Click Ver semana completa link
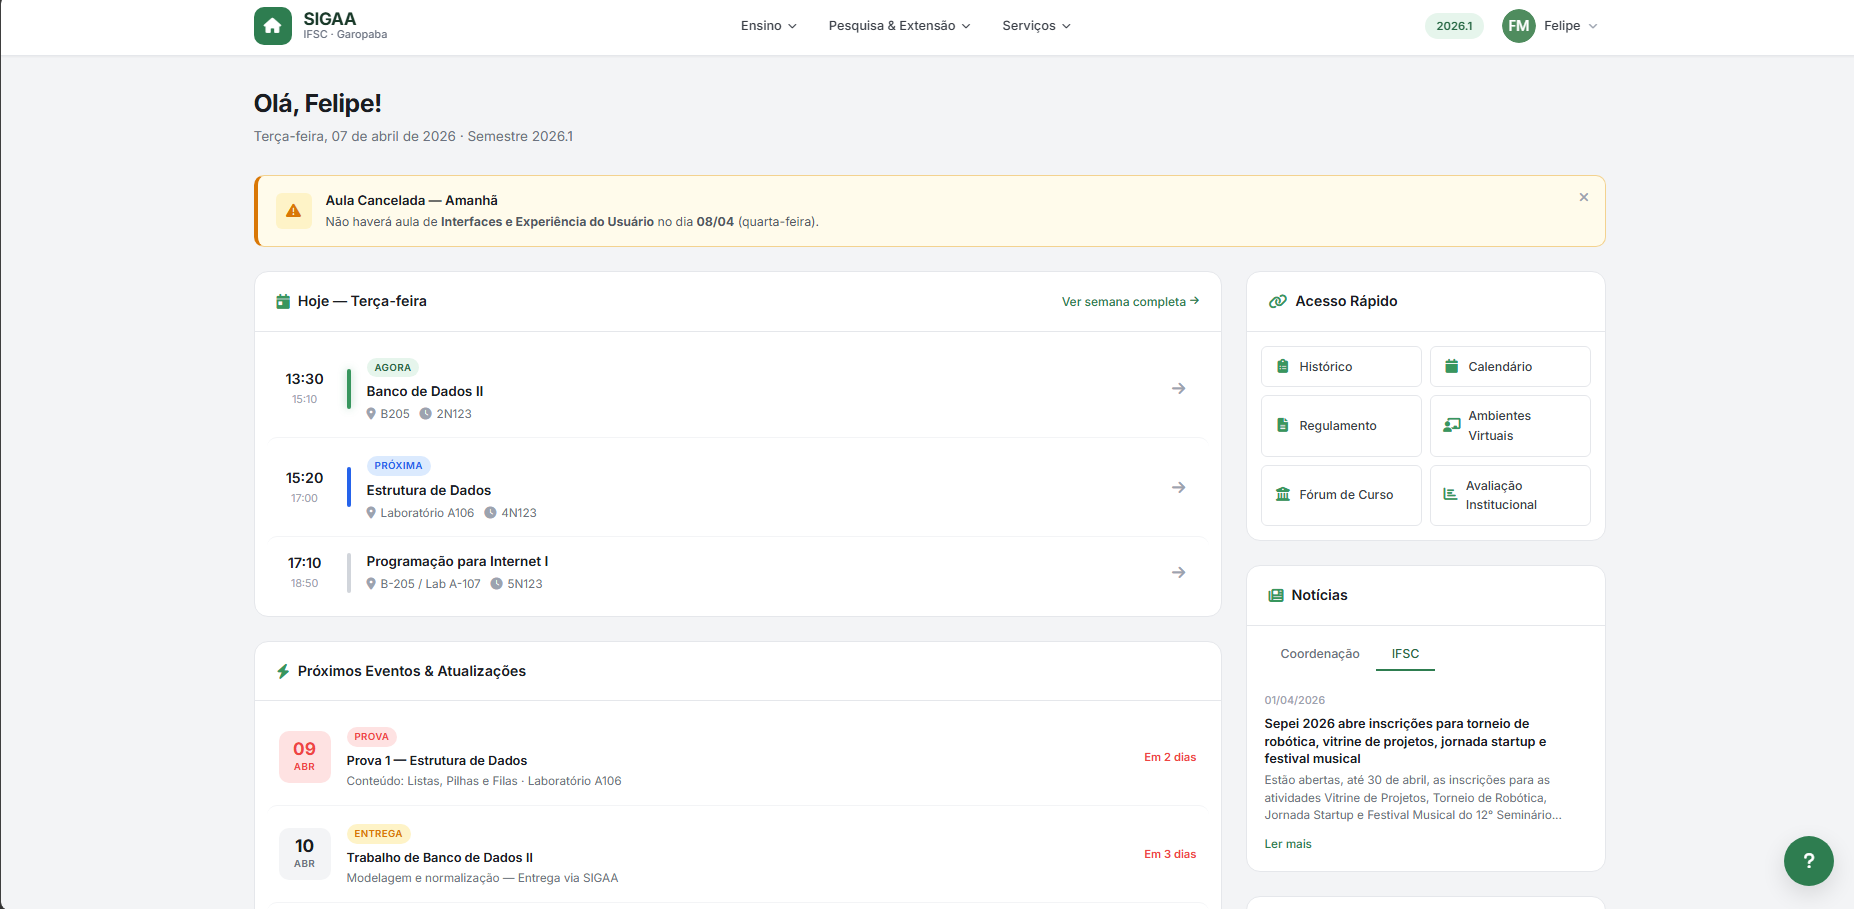This screenshot has height=909, width=1854. point(1130,301)
